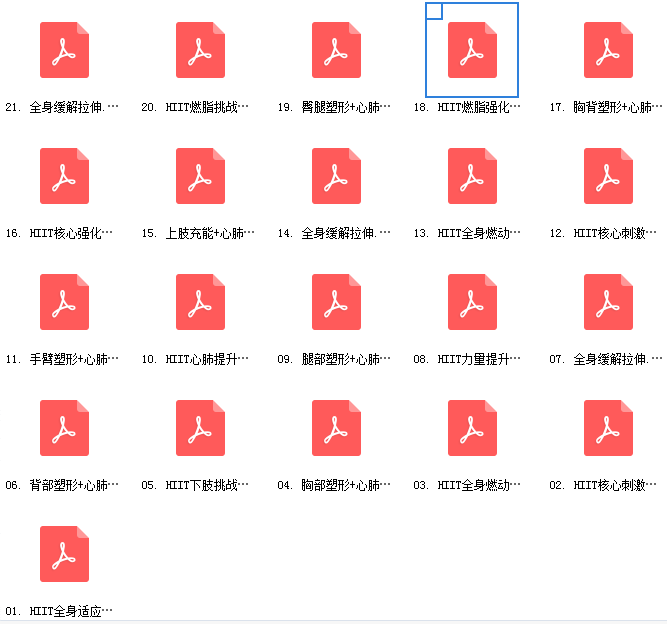
Task: Click the file name 16. HIIT核心强化
Action: pos(59,233)
